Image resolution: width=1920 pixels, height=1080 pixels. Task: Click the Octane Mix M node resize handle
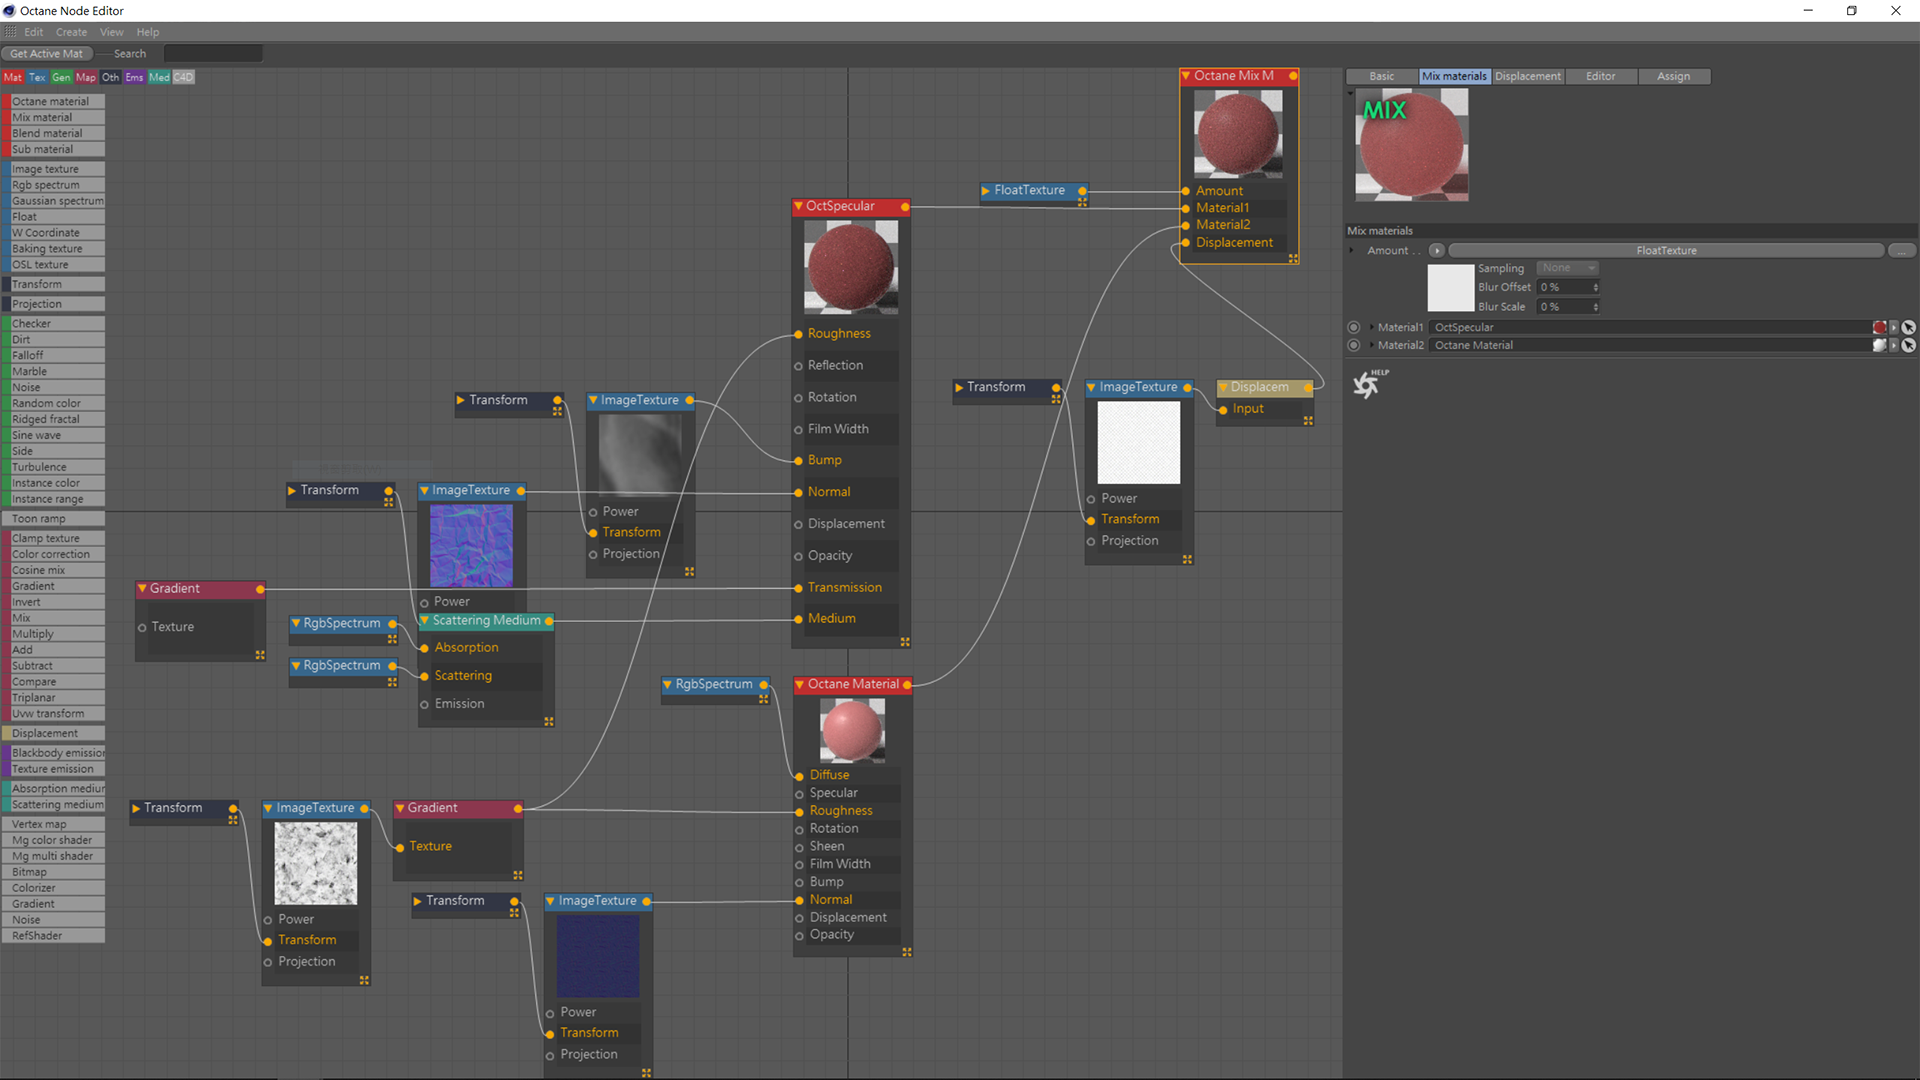tap(1293, 259)
